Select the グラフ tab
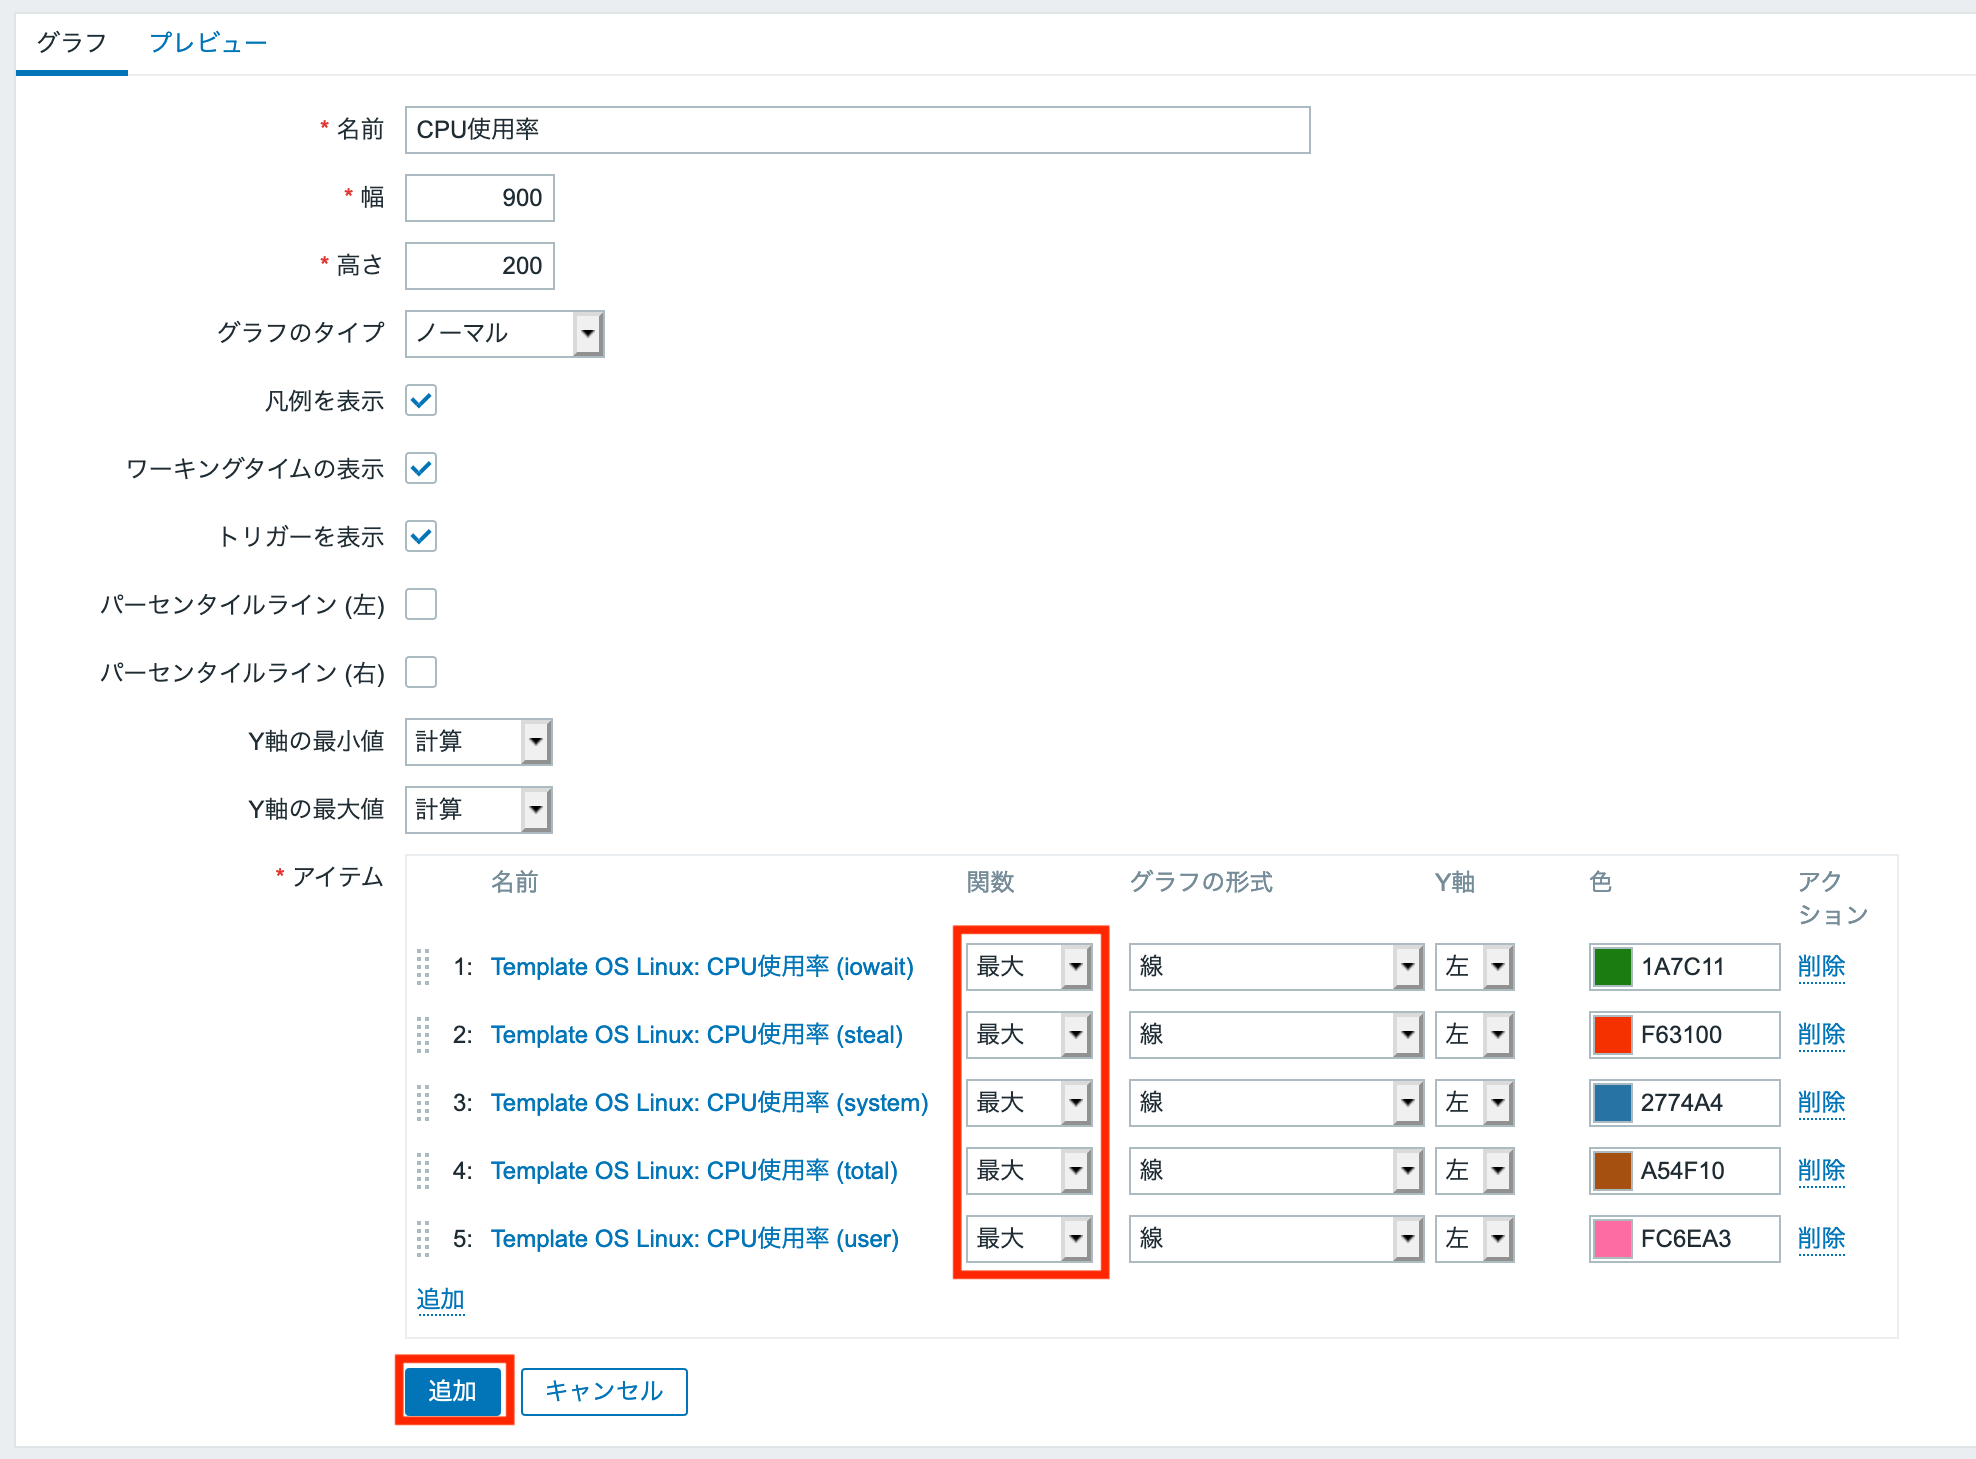1976x1459 pixels. (70, 42)
